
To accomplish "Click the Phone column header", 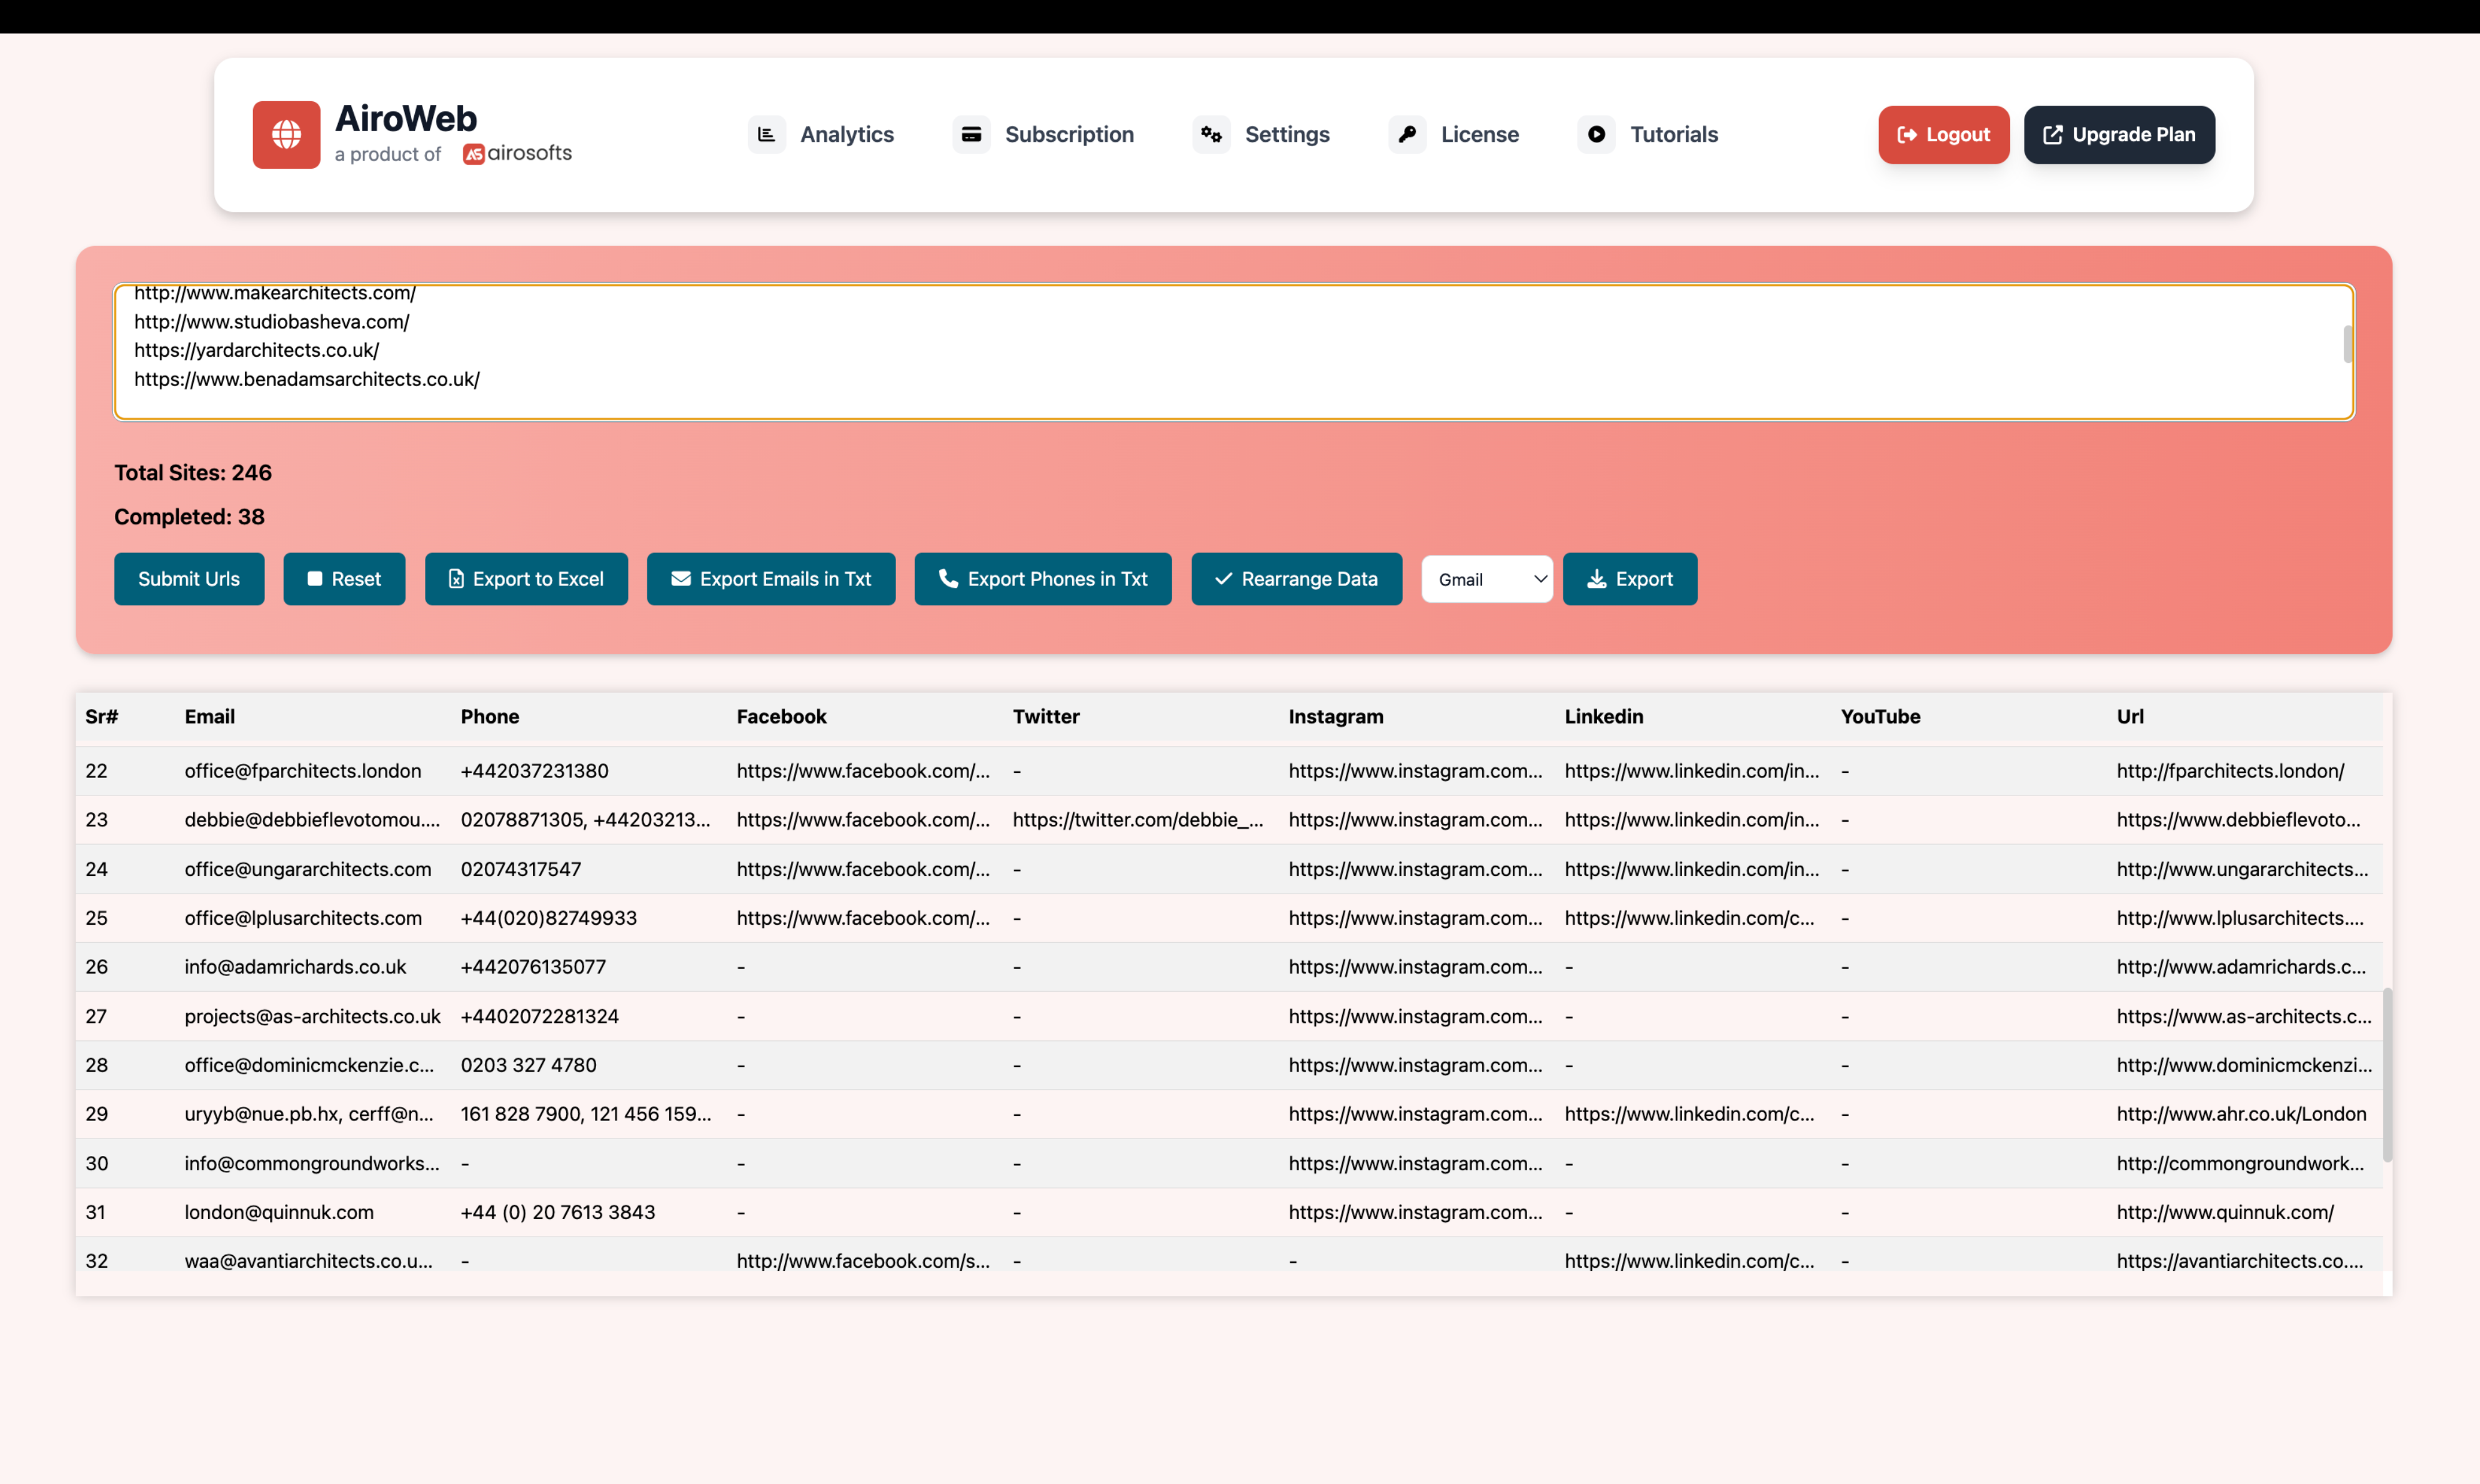I will (490, 716).
